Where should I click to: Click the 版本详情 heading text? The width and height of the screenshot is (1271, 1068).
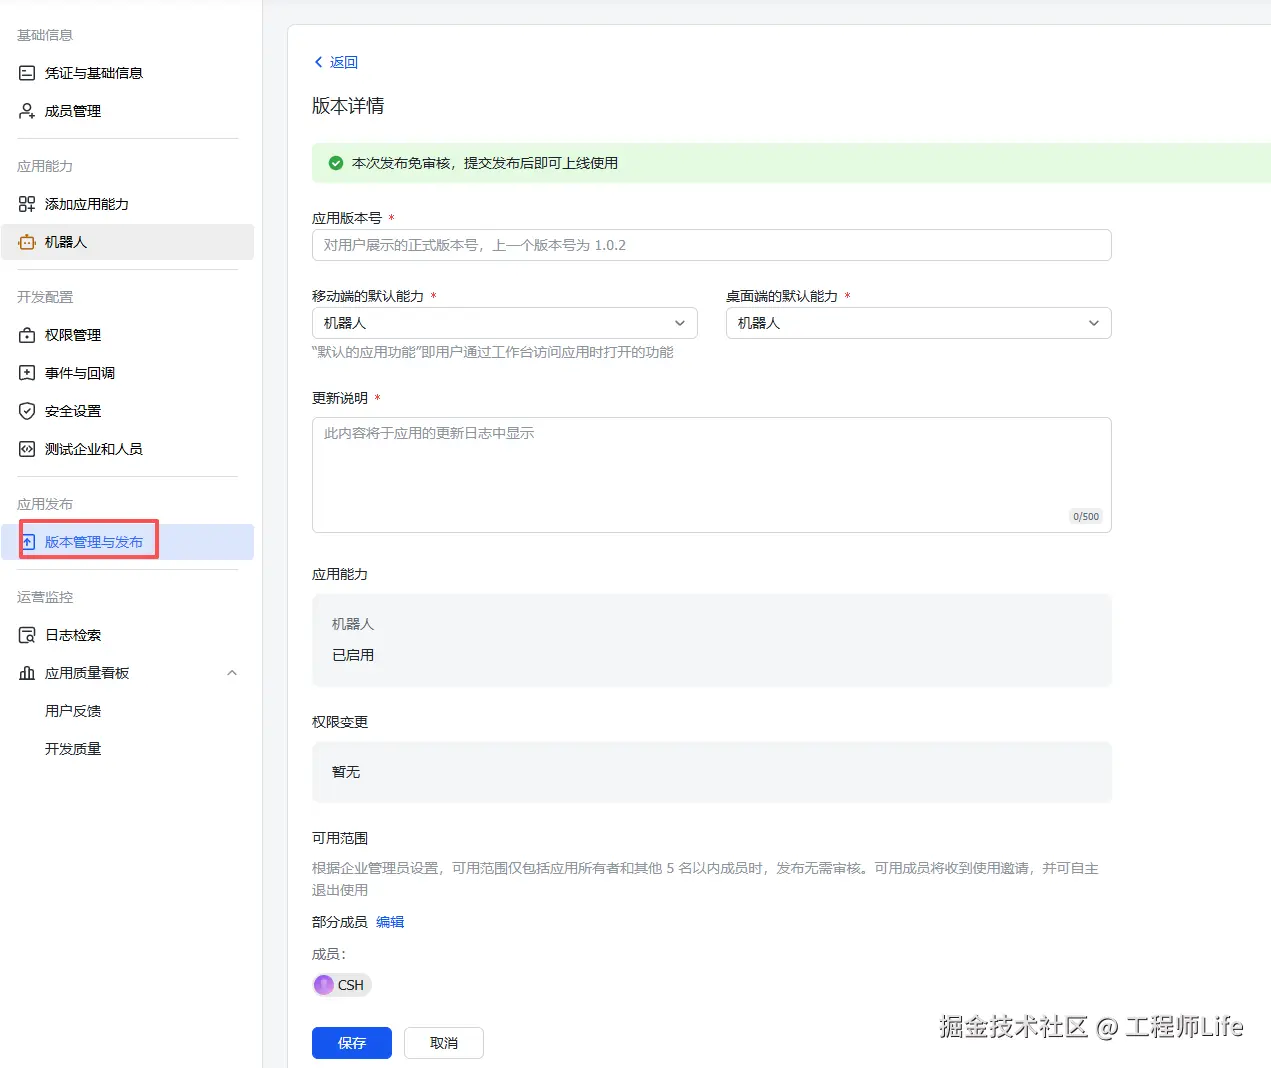pyautogui.click(x=348, y=106)
